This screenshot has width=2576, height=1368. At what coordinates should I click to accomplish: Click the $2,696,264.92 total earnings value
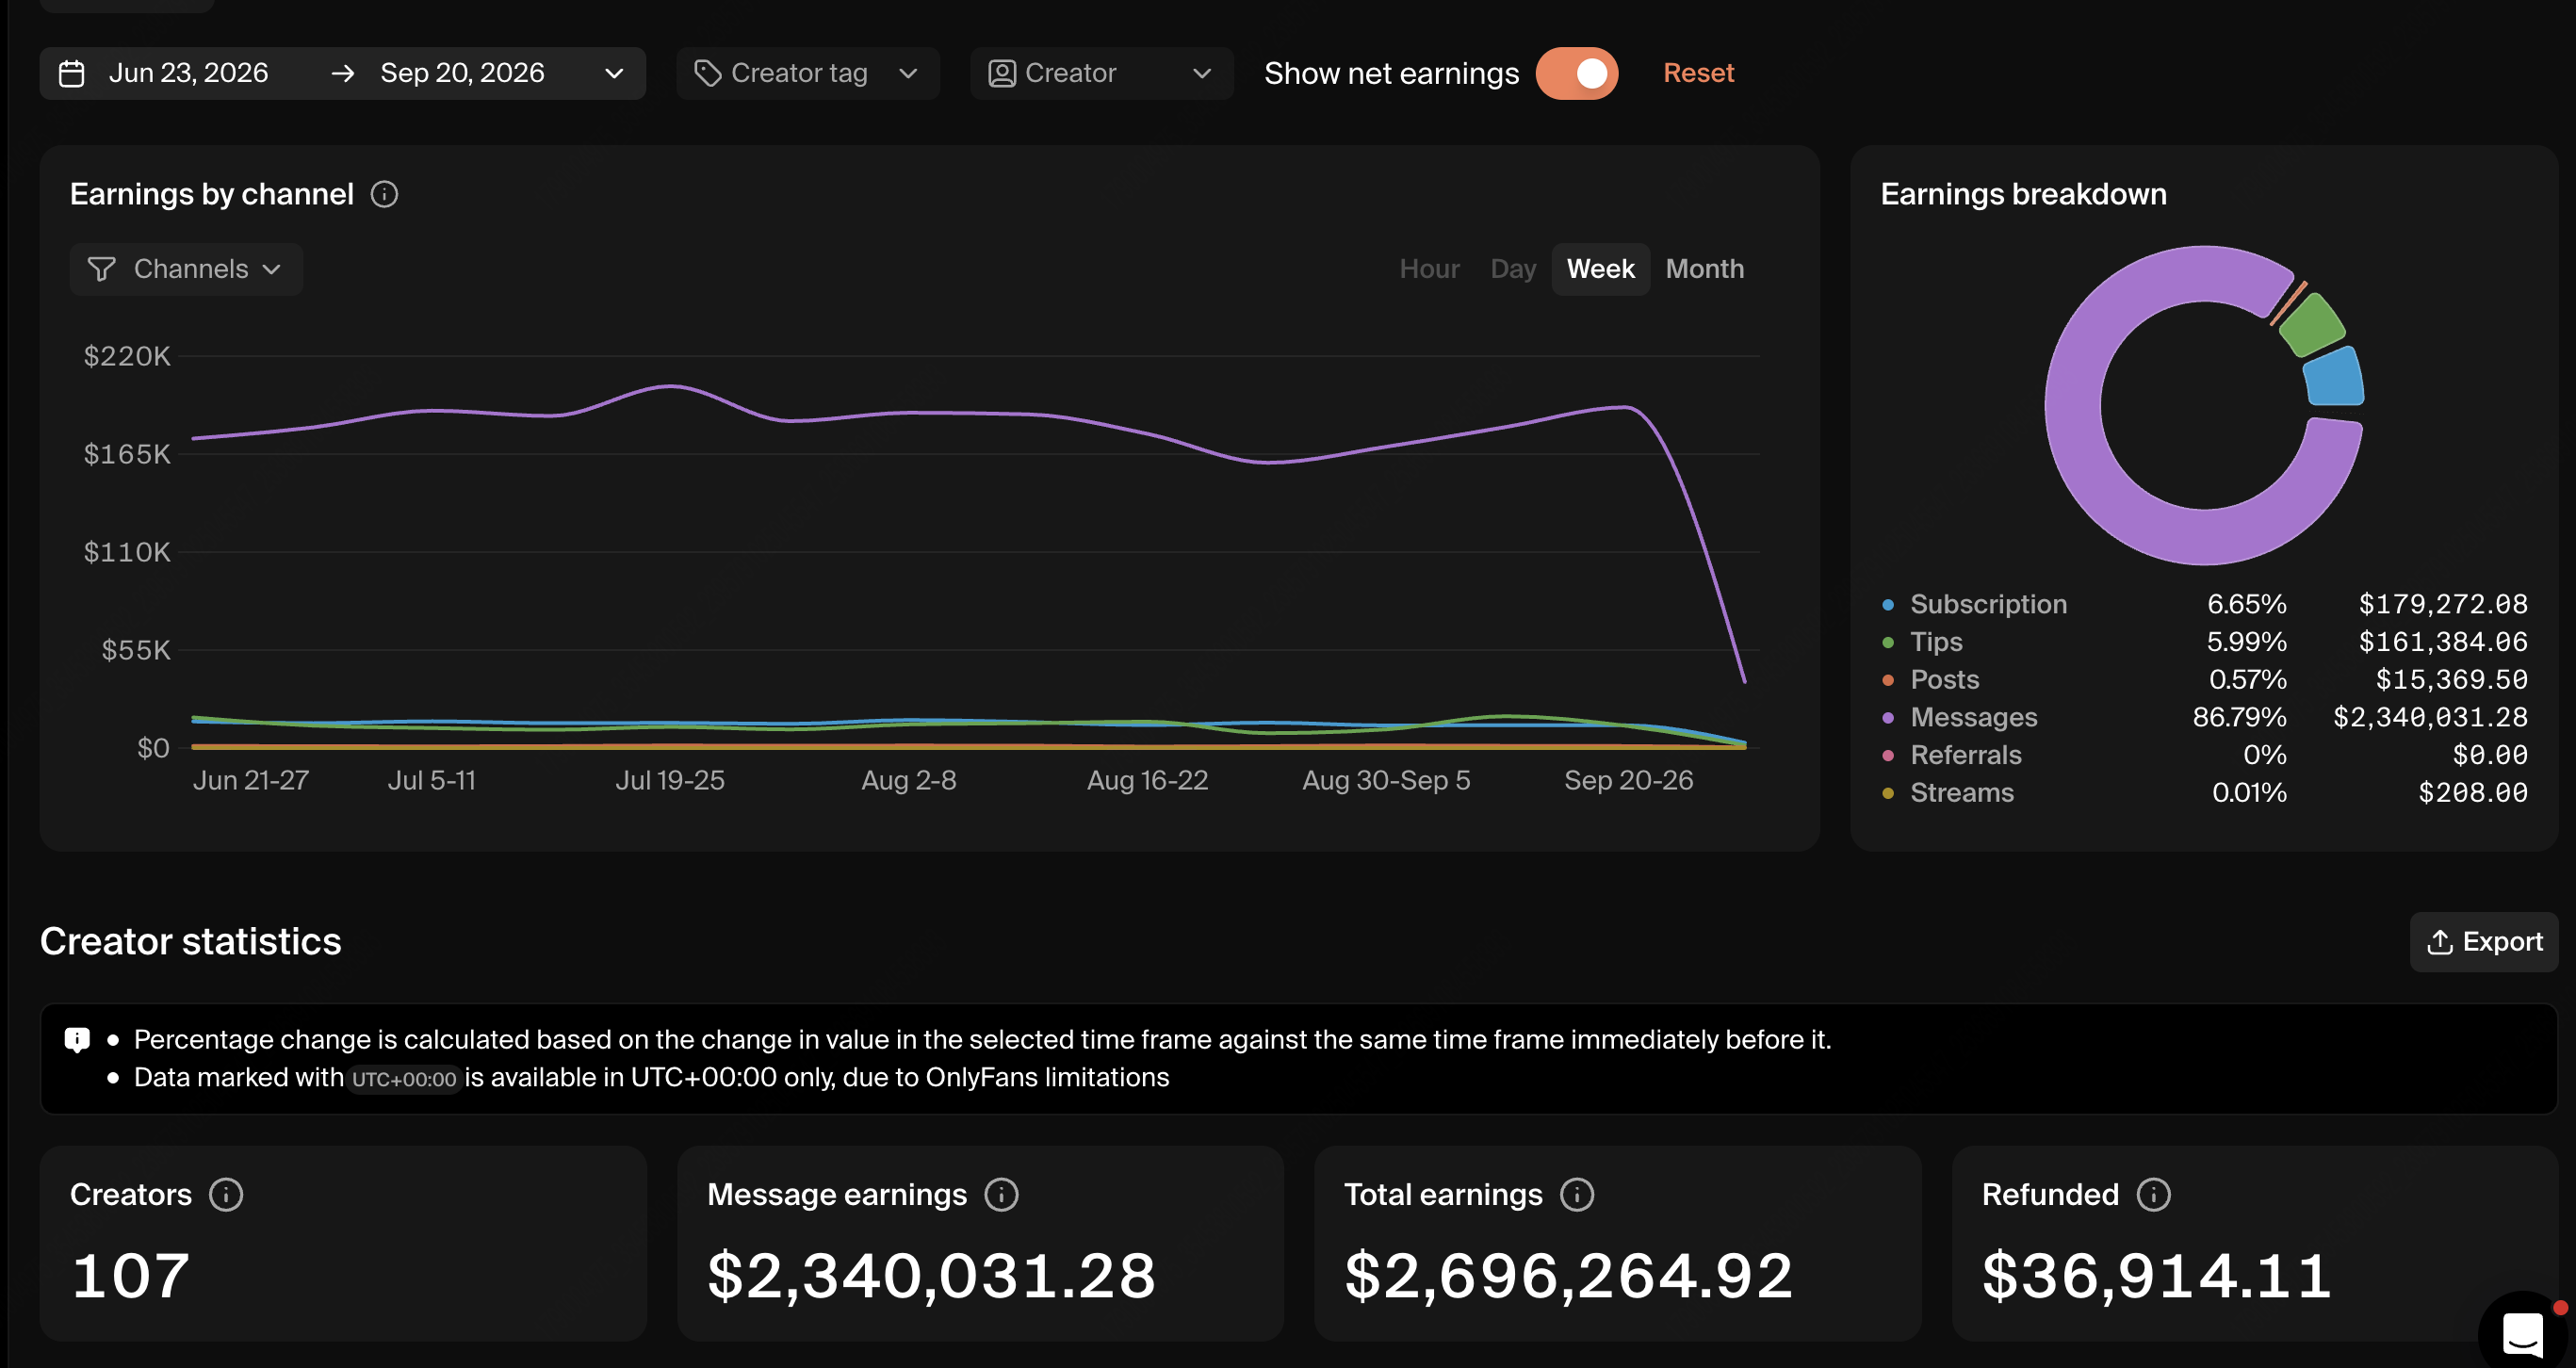tap(1568, 1276)
